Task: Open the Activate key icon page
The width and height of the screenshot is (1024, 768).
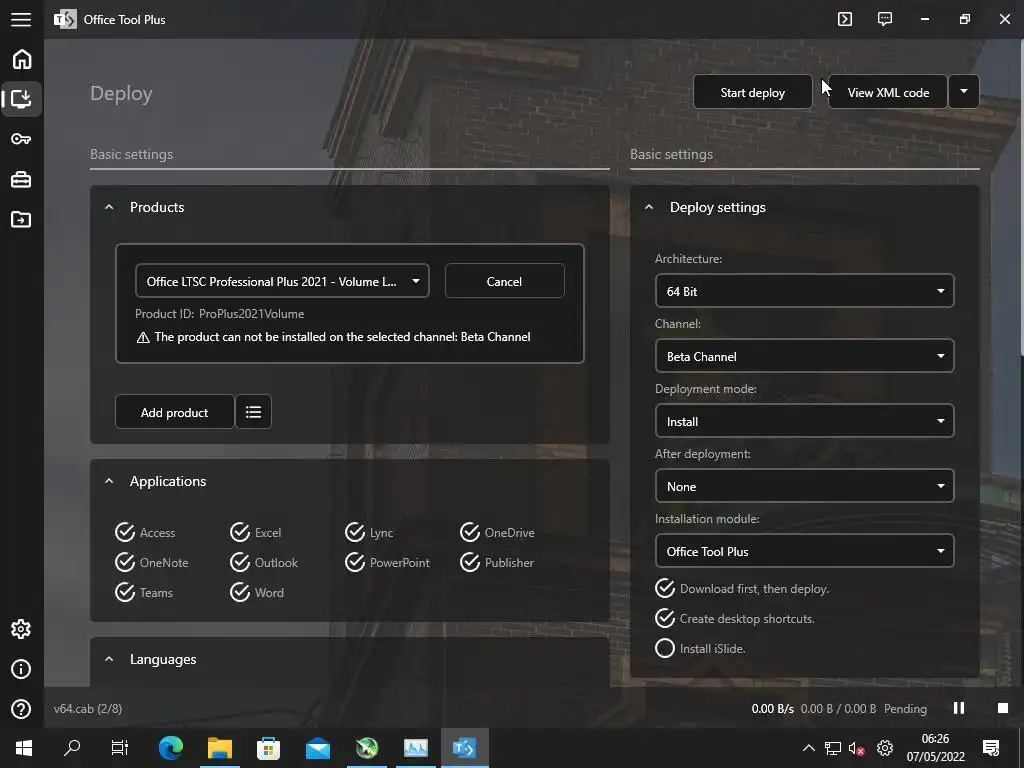Action: 22,139
